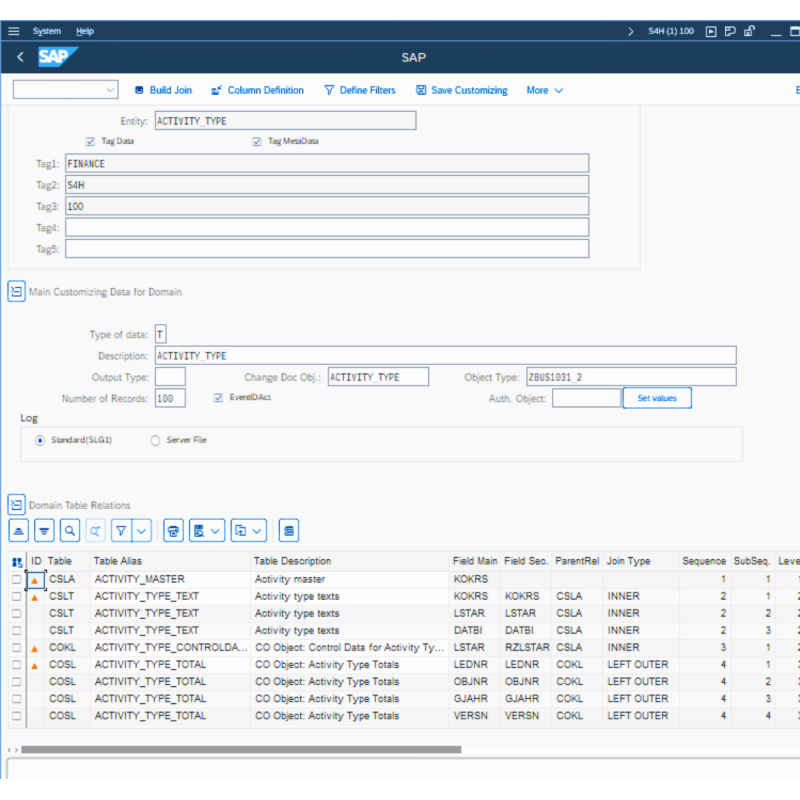Open the Help menu

coord(85,31)
